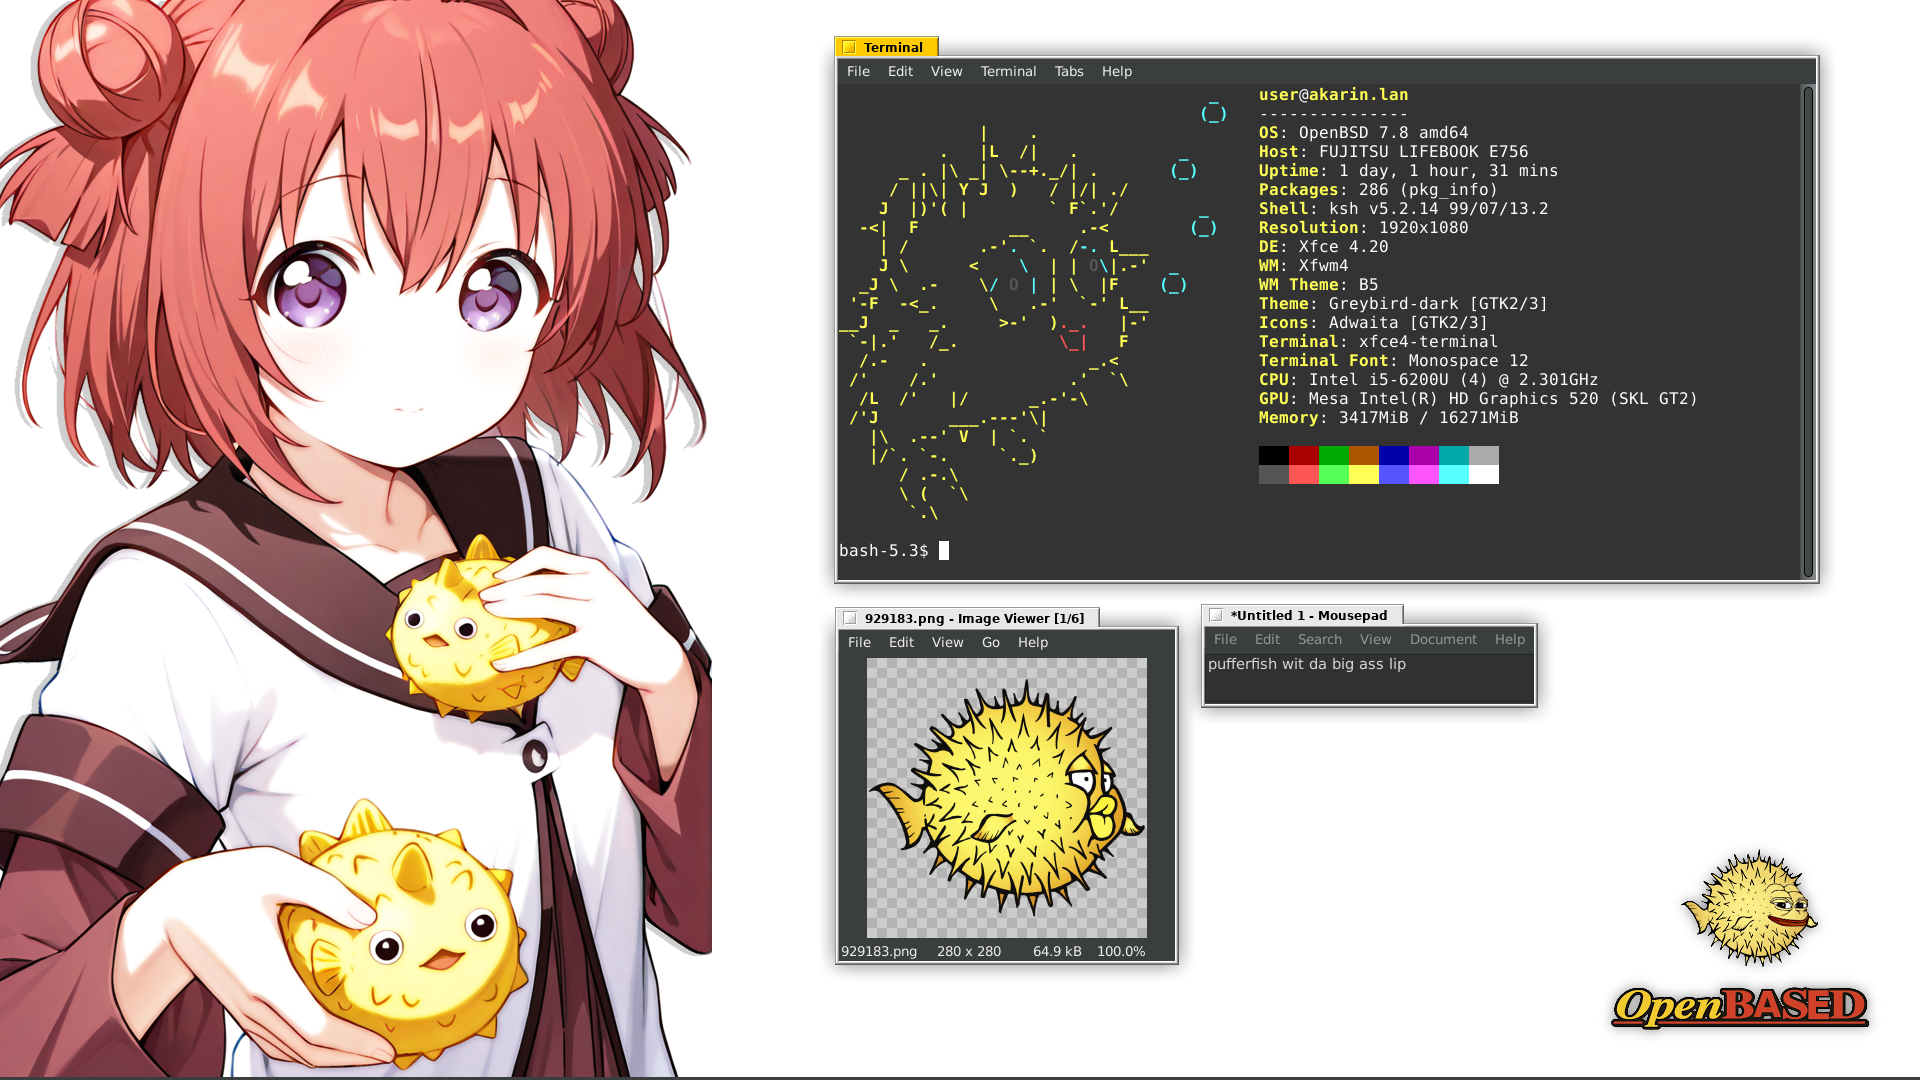1920x1080 pixels.
Task: Click the Image Viewer title bar icon
Action: pos(850,618)
